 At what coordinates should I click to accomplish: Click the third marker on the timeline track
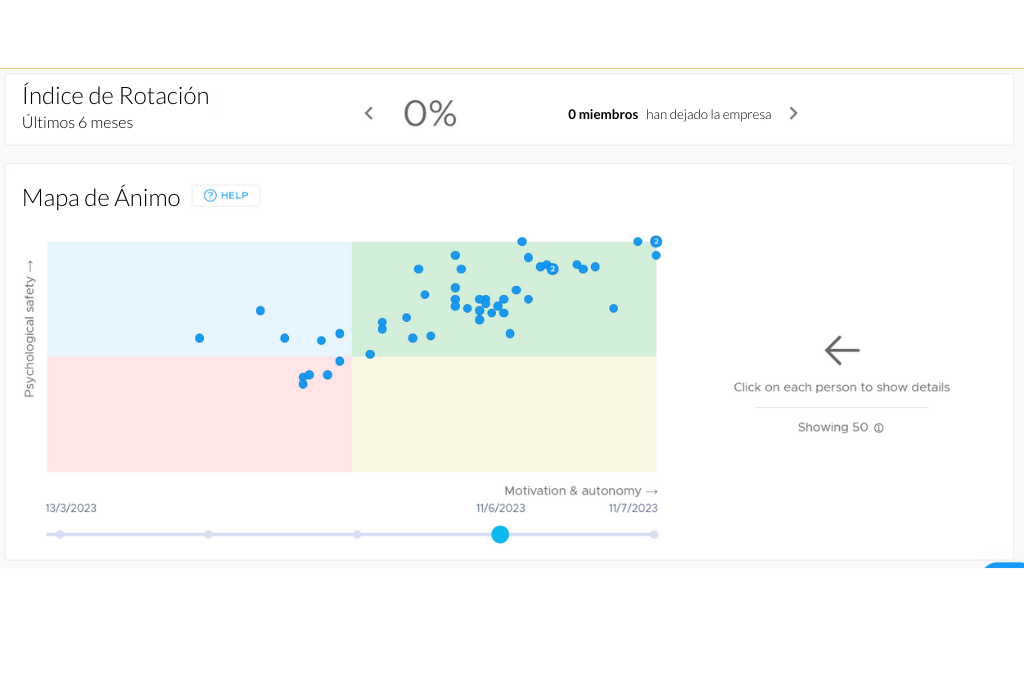pos(357,535)
